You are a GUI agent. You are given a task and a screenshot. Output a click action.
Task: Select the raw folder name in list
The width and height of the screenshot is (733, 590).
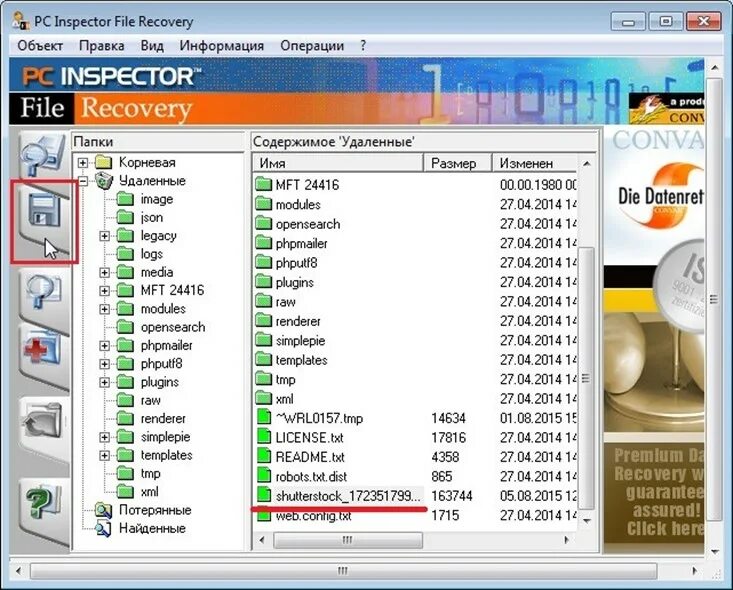(286, 302)
